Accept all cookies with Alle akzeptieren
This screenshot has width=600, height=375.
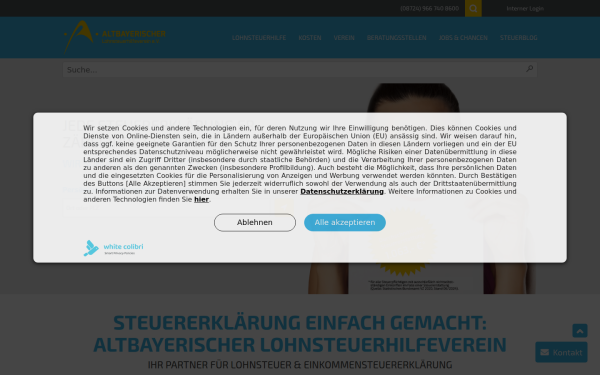(x=345, y=222)
